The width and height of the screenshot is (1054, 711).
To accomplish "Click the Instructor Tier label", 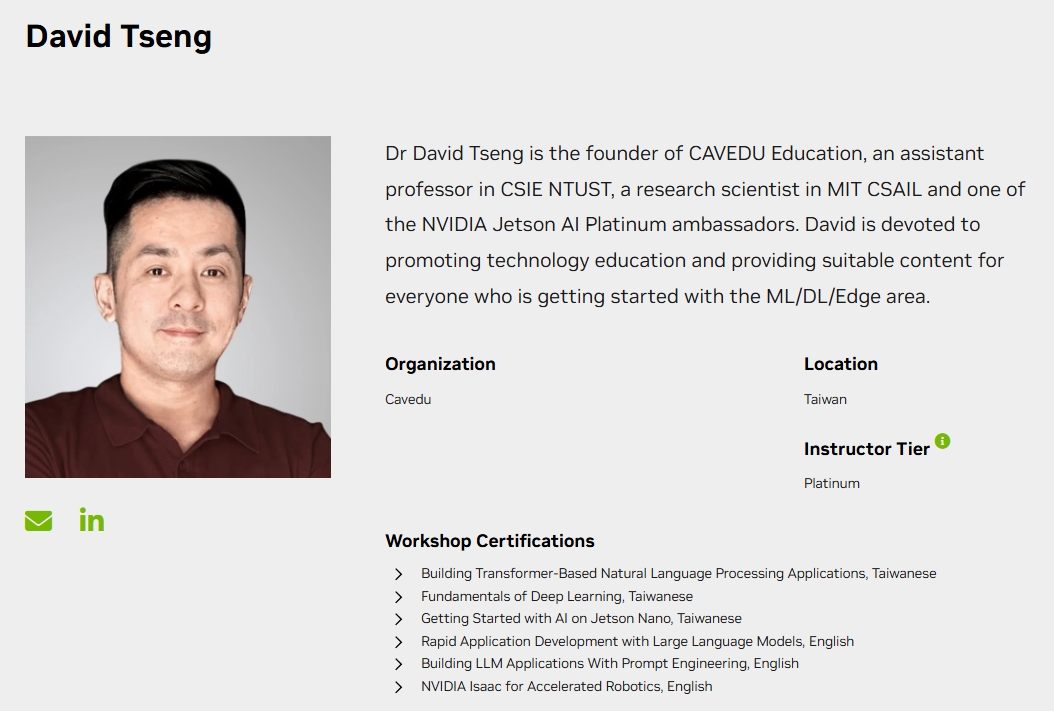I will pos(866,449).
